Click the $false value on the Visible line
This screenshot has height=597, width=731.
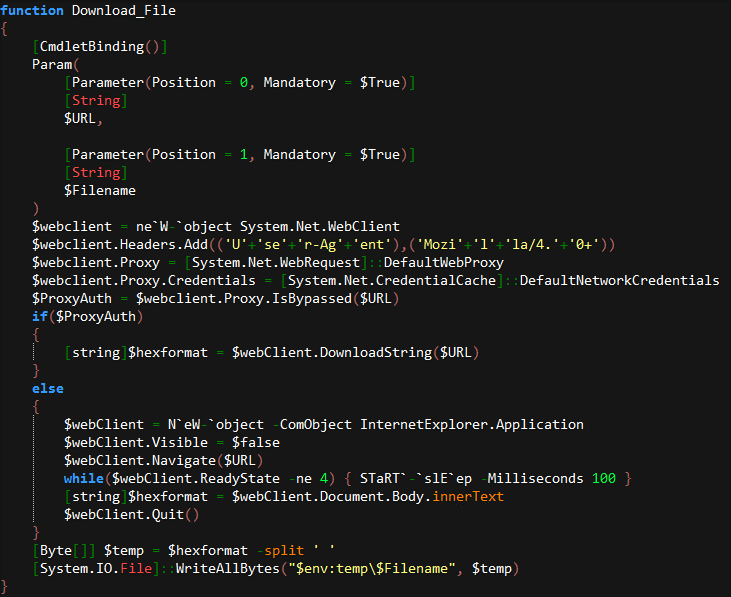point(255,443)
